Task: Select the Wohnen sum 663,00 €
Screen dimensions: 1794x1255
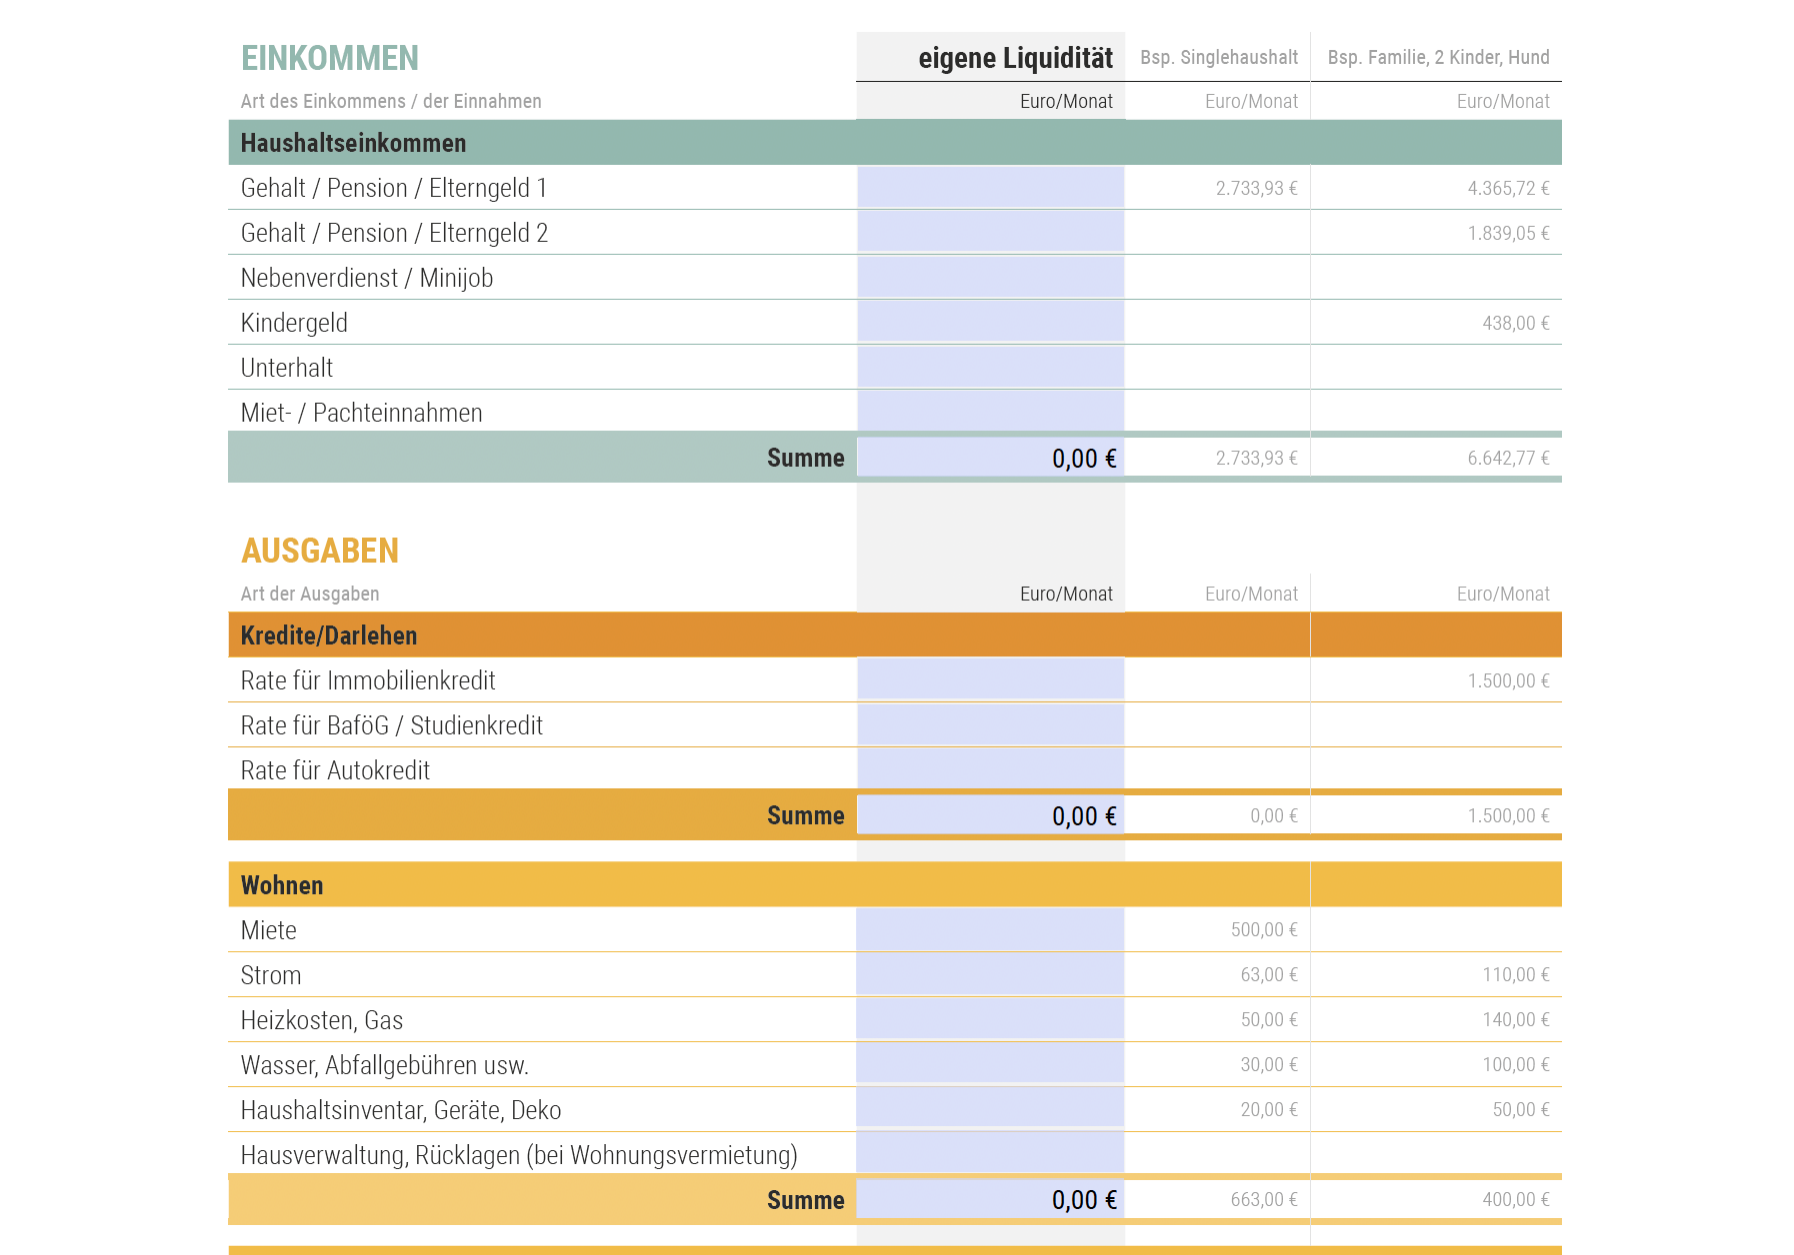Action: point(1264,1200)
